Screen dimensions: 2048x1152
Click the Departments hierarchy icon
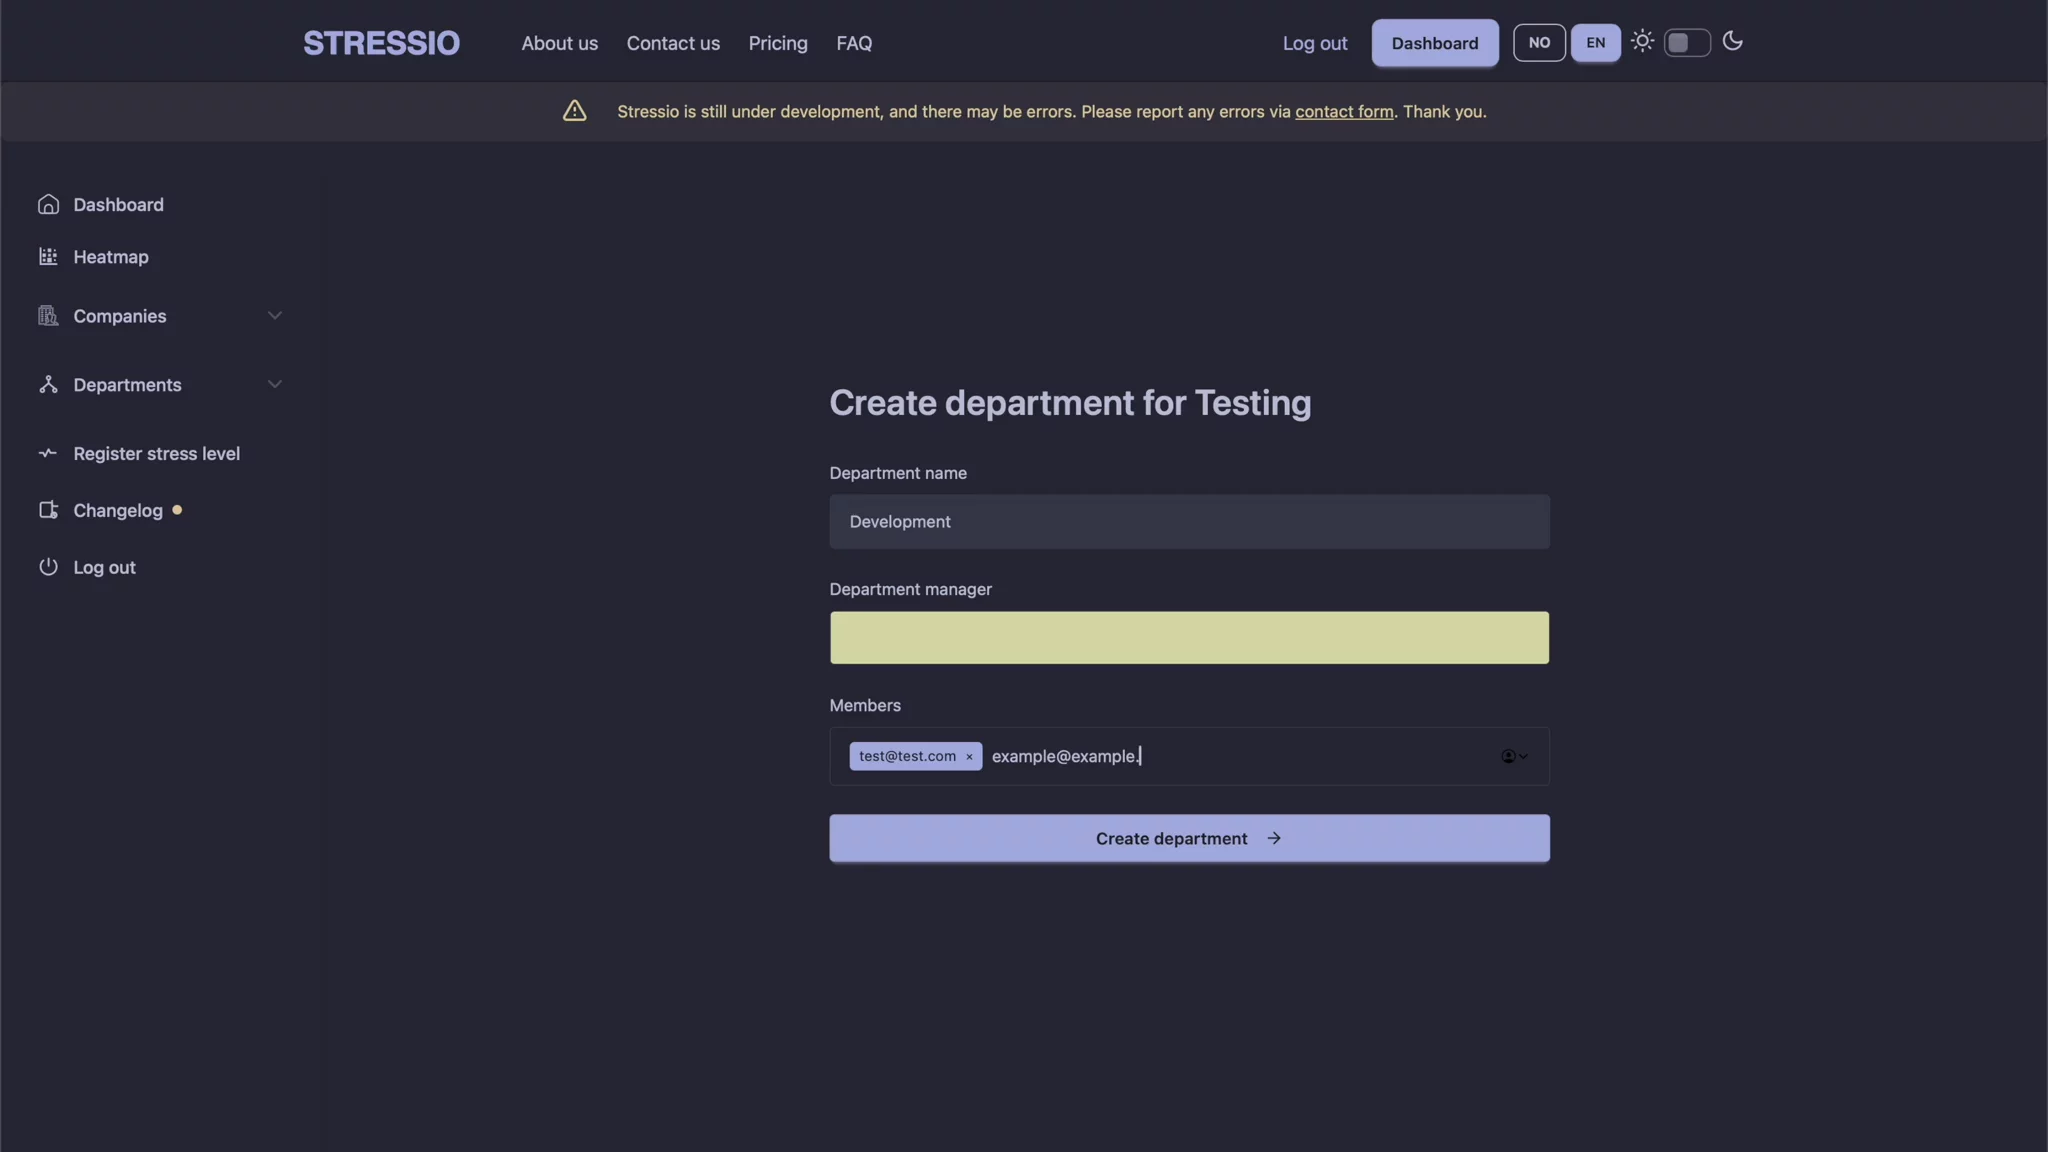point(48,385)
